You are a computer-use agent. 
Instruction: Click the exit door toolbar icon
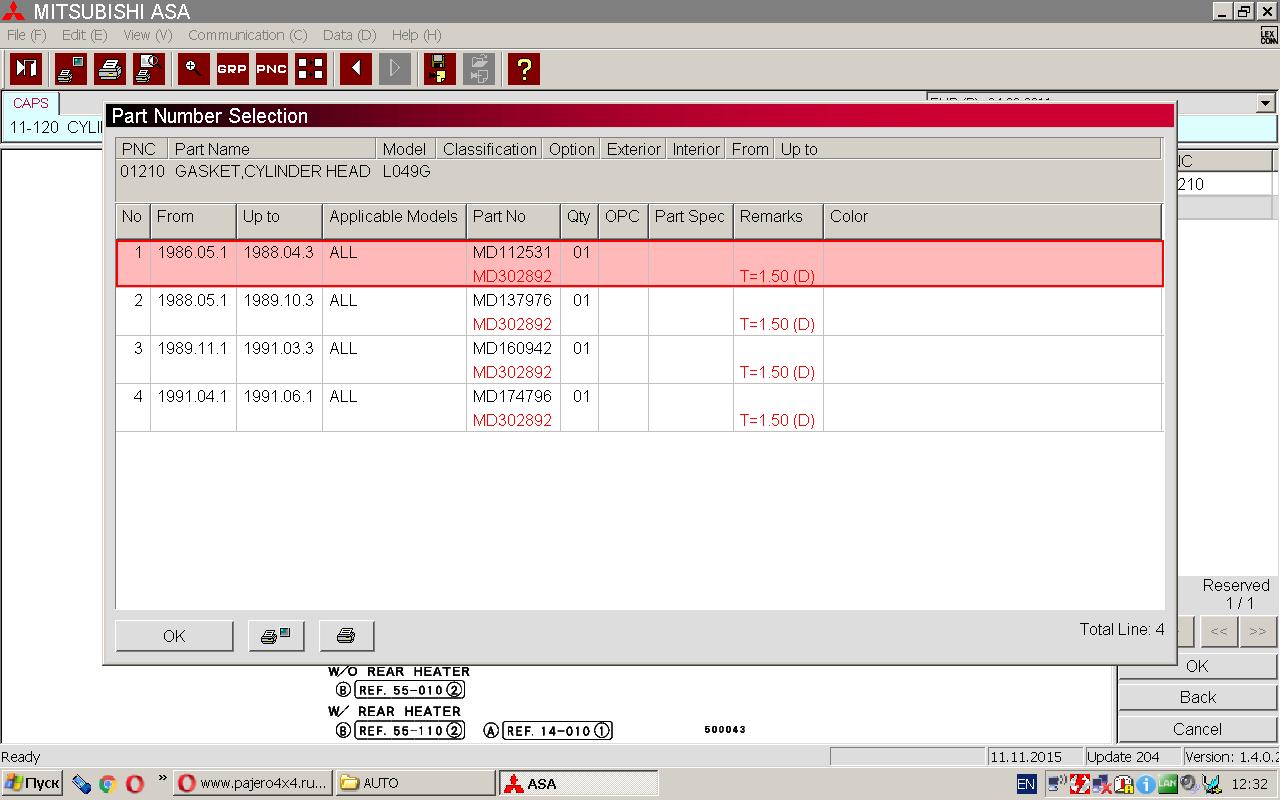click(x=26, y=69)
